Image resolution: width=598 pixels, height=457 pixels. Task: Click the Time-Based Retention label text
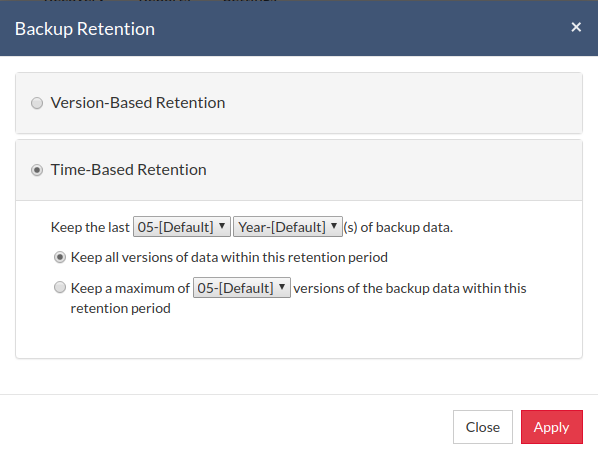[x=129, y=170]
